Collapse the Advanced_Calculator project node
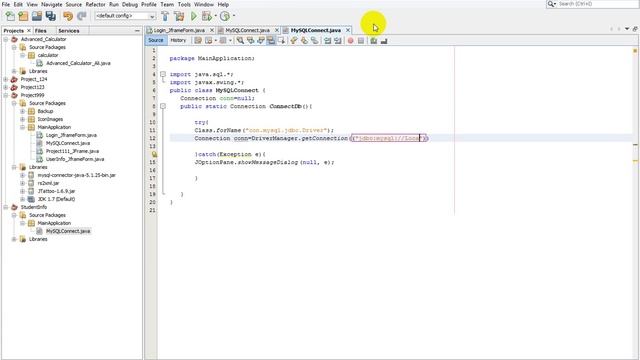Image resolution: width=640 pixels, height=360 pixels. pos(6,39)
